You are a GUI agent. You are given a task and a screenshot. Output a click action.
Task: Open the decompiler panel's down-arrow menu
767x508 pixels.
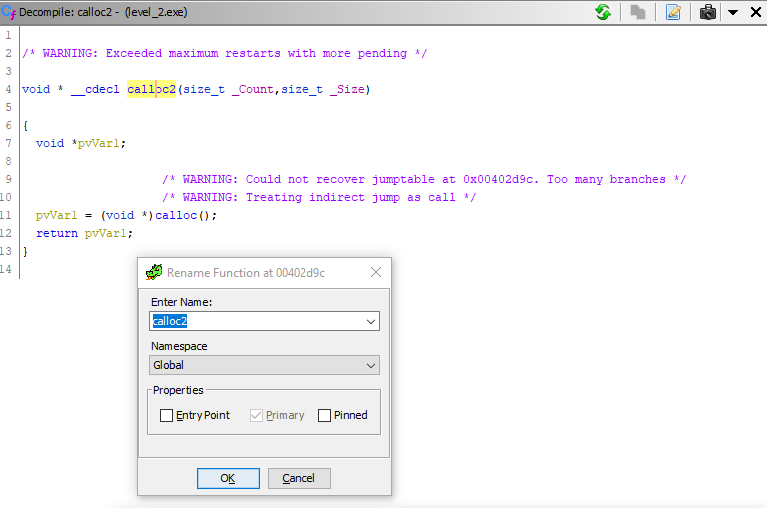tap(733, 12)
